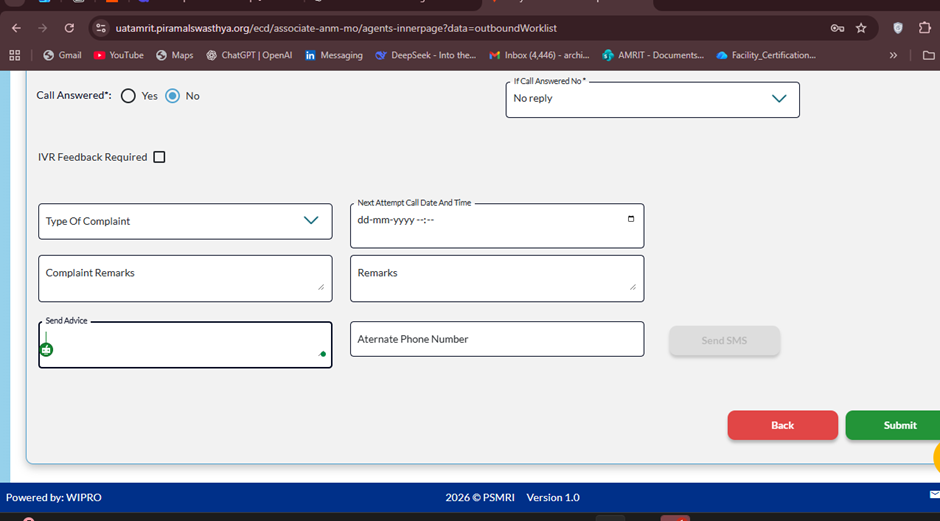Open the browser extensions puzzle icon

(925, 28)
